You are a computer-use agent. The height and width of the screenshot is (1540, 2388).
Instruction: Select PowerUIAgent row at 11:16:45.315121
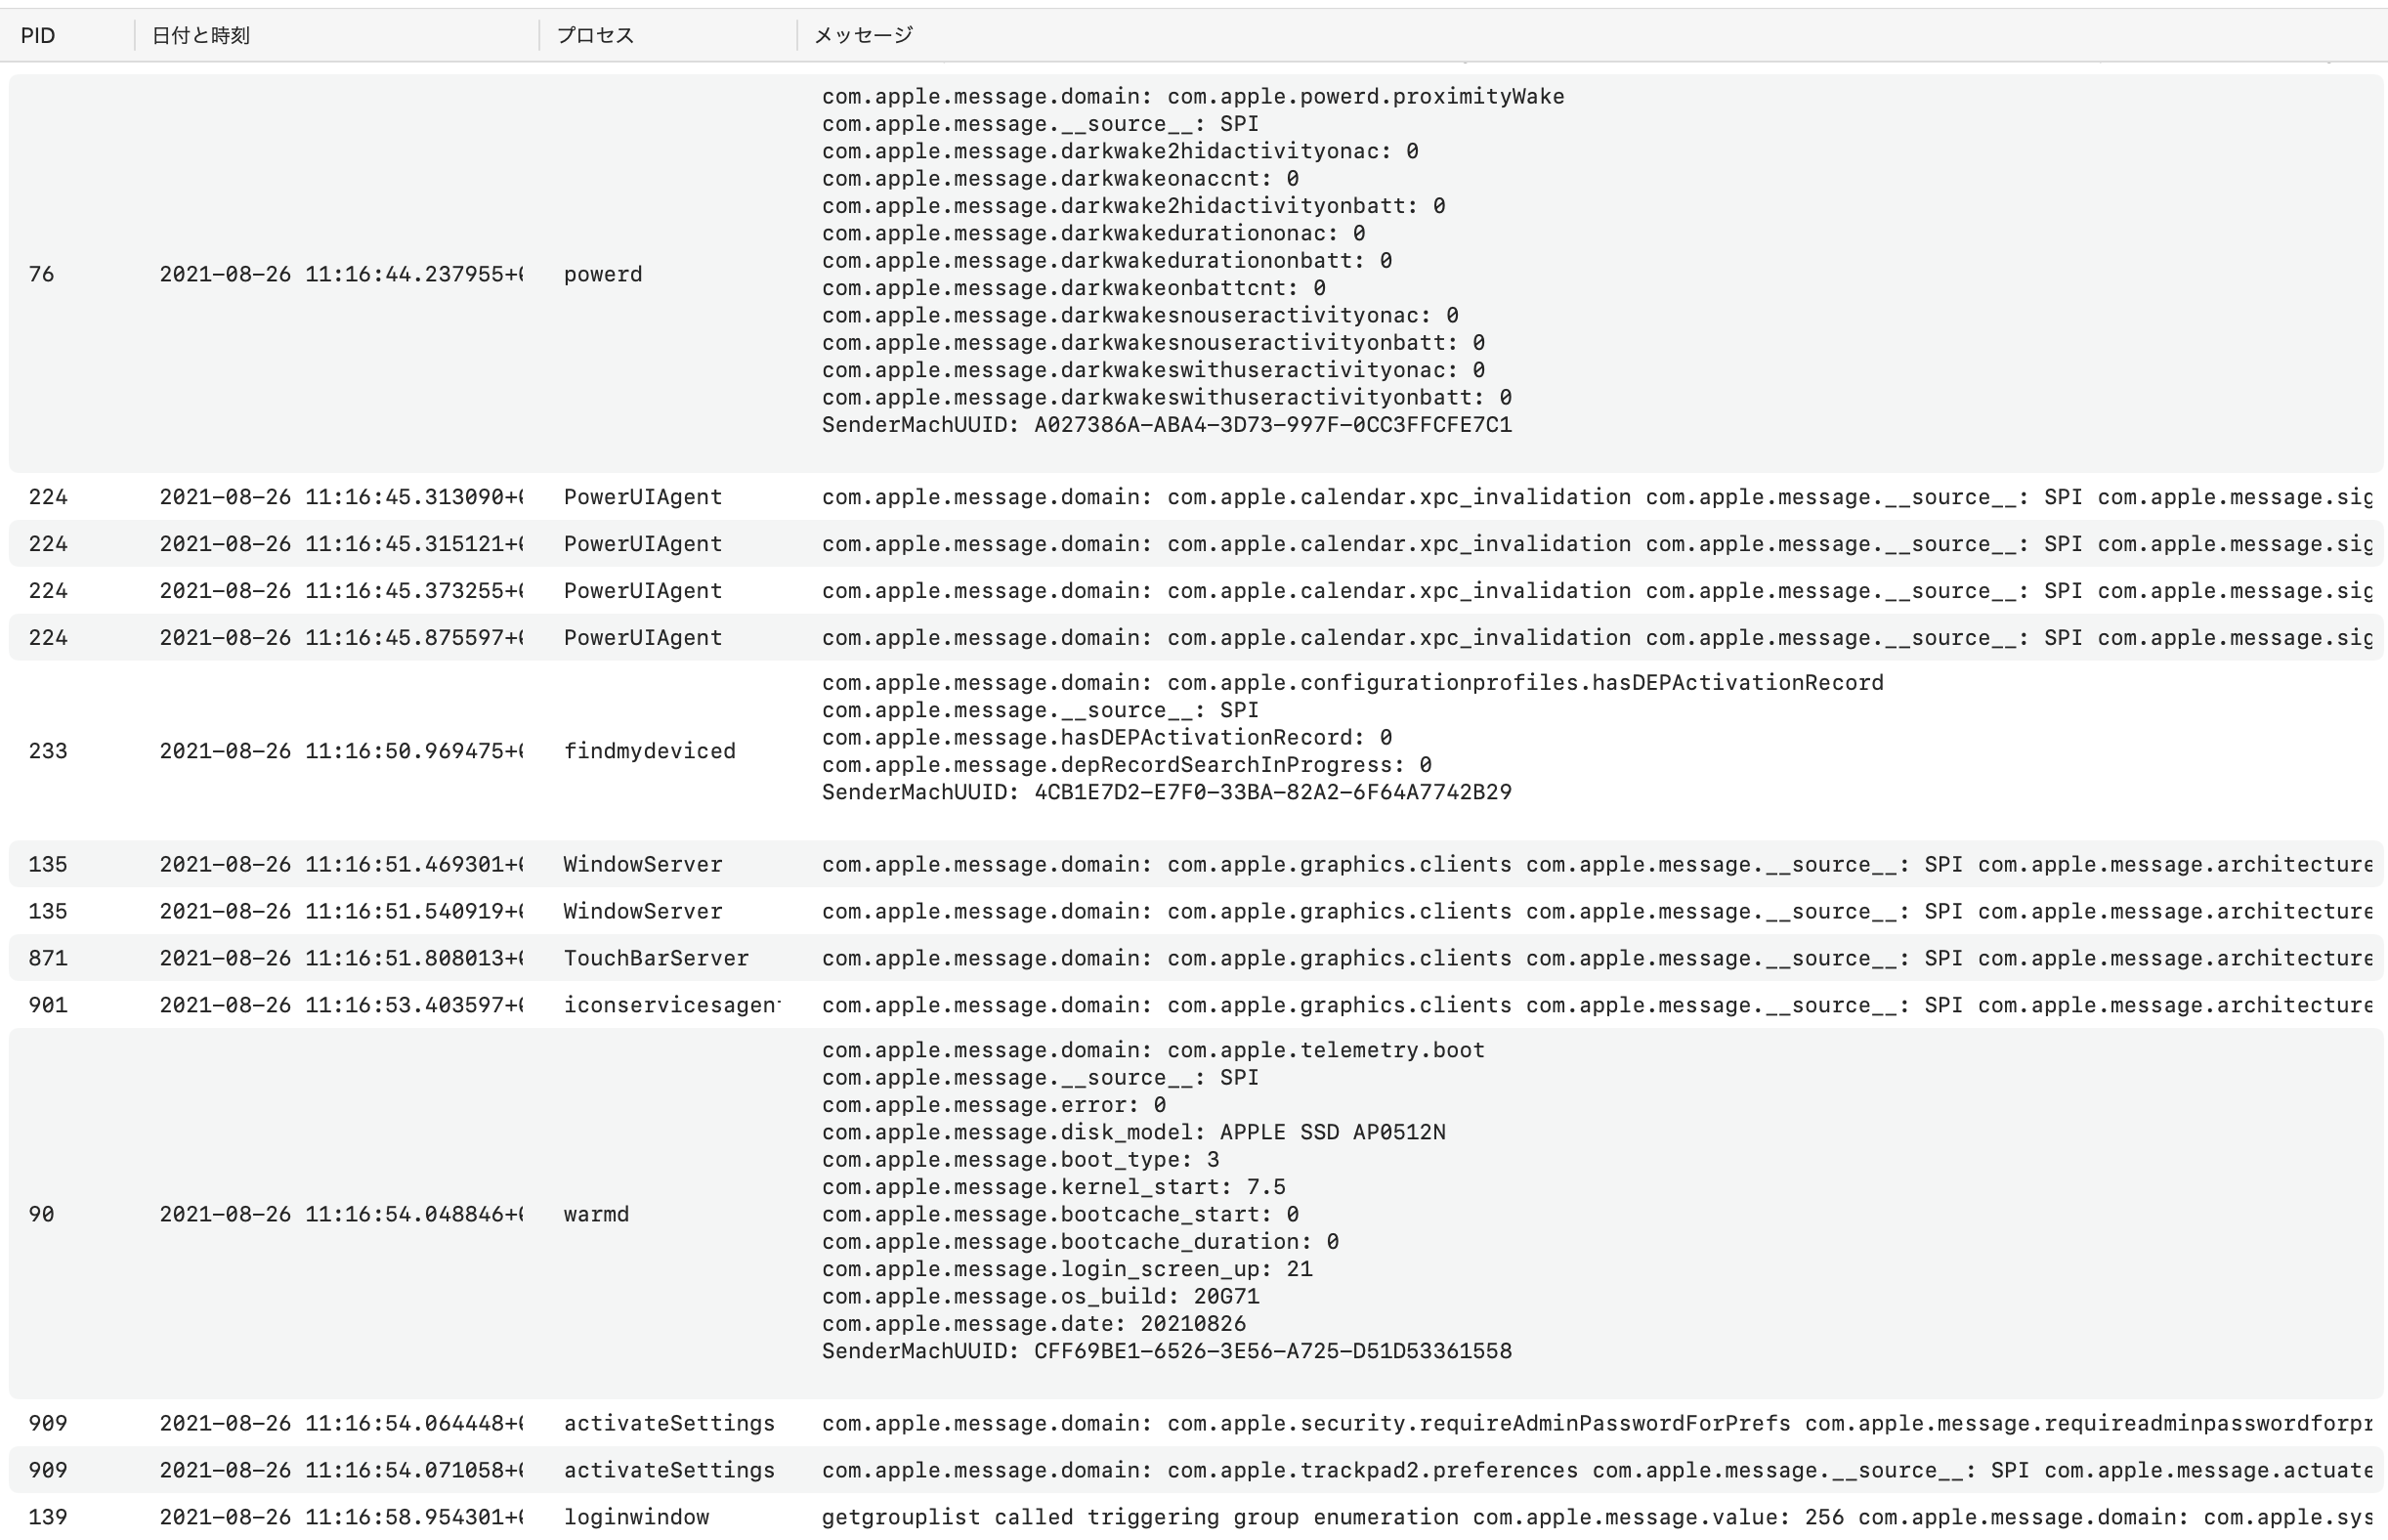(642, 544)
